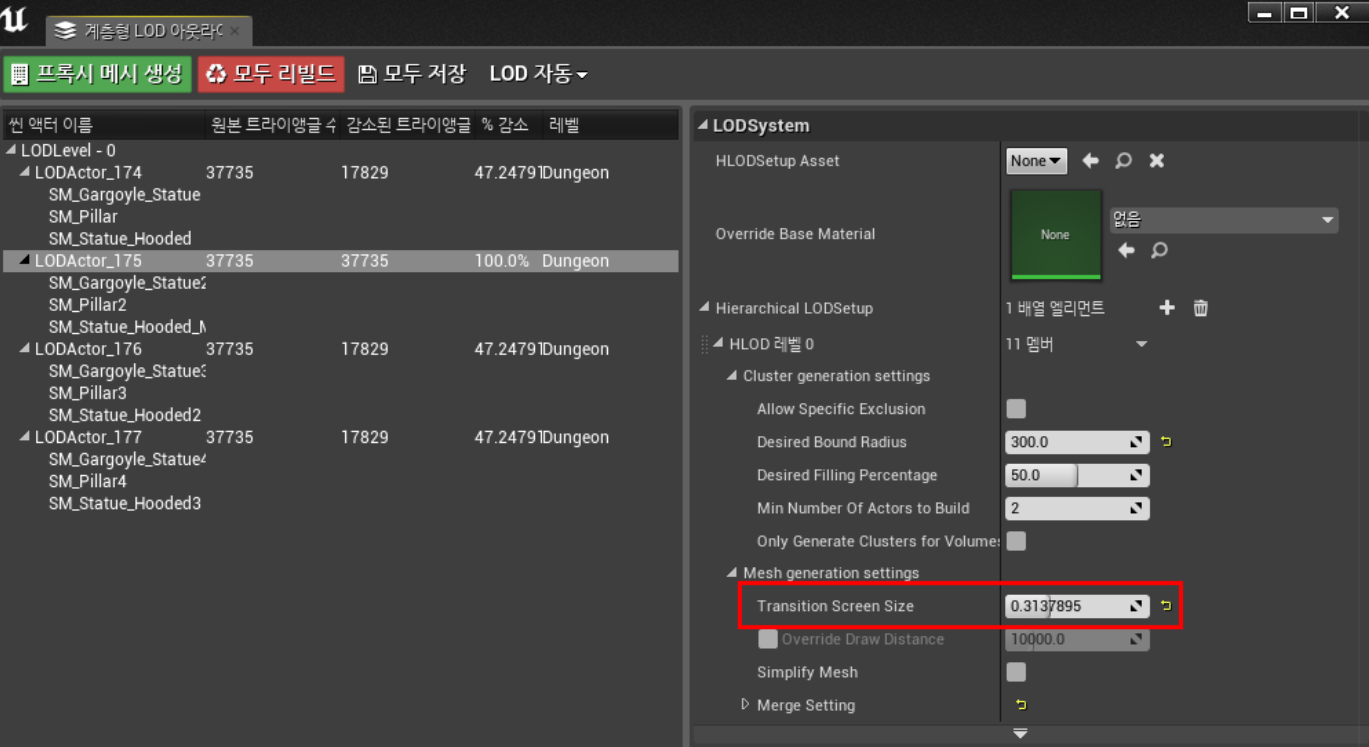1369x747 pixels.
Task: Collapse HLOD 레벨 0 entry
Action: click(719, 344)
